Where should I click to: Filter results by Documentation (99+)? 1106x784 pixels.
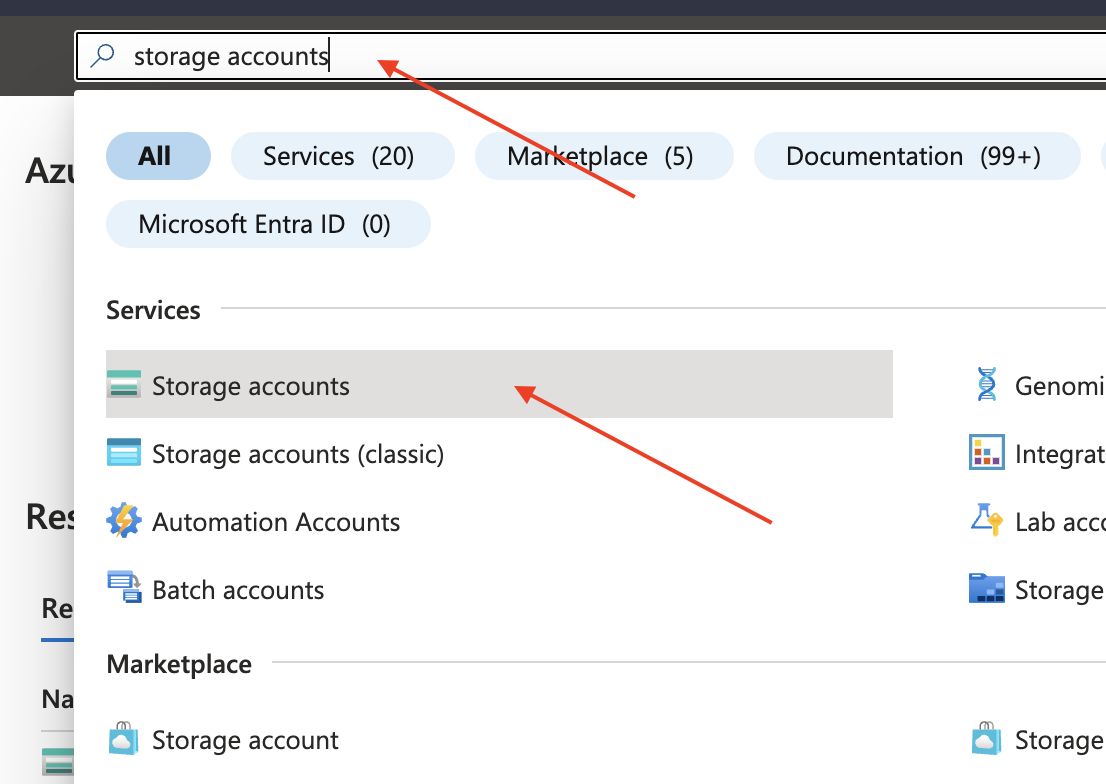click(x=917, y=156)
